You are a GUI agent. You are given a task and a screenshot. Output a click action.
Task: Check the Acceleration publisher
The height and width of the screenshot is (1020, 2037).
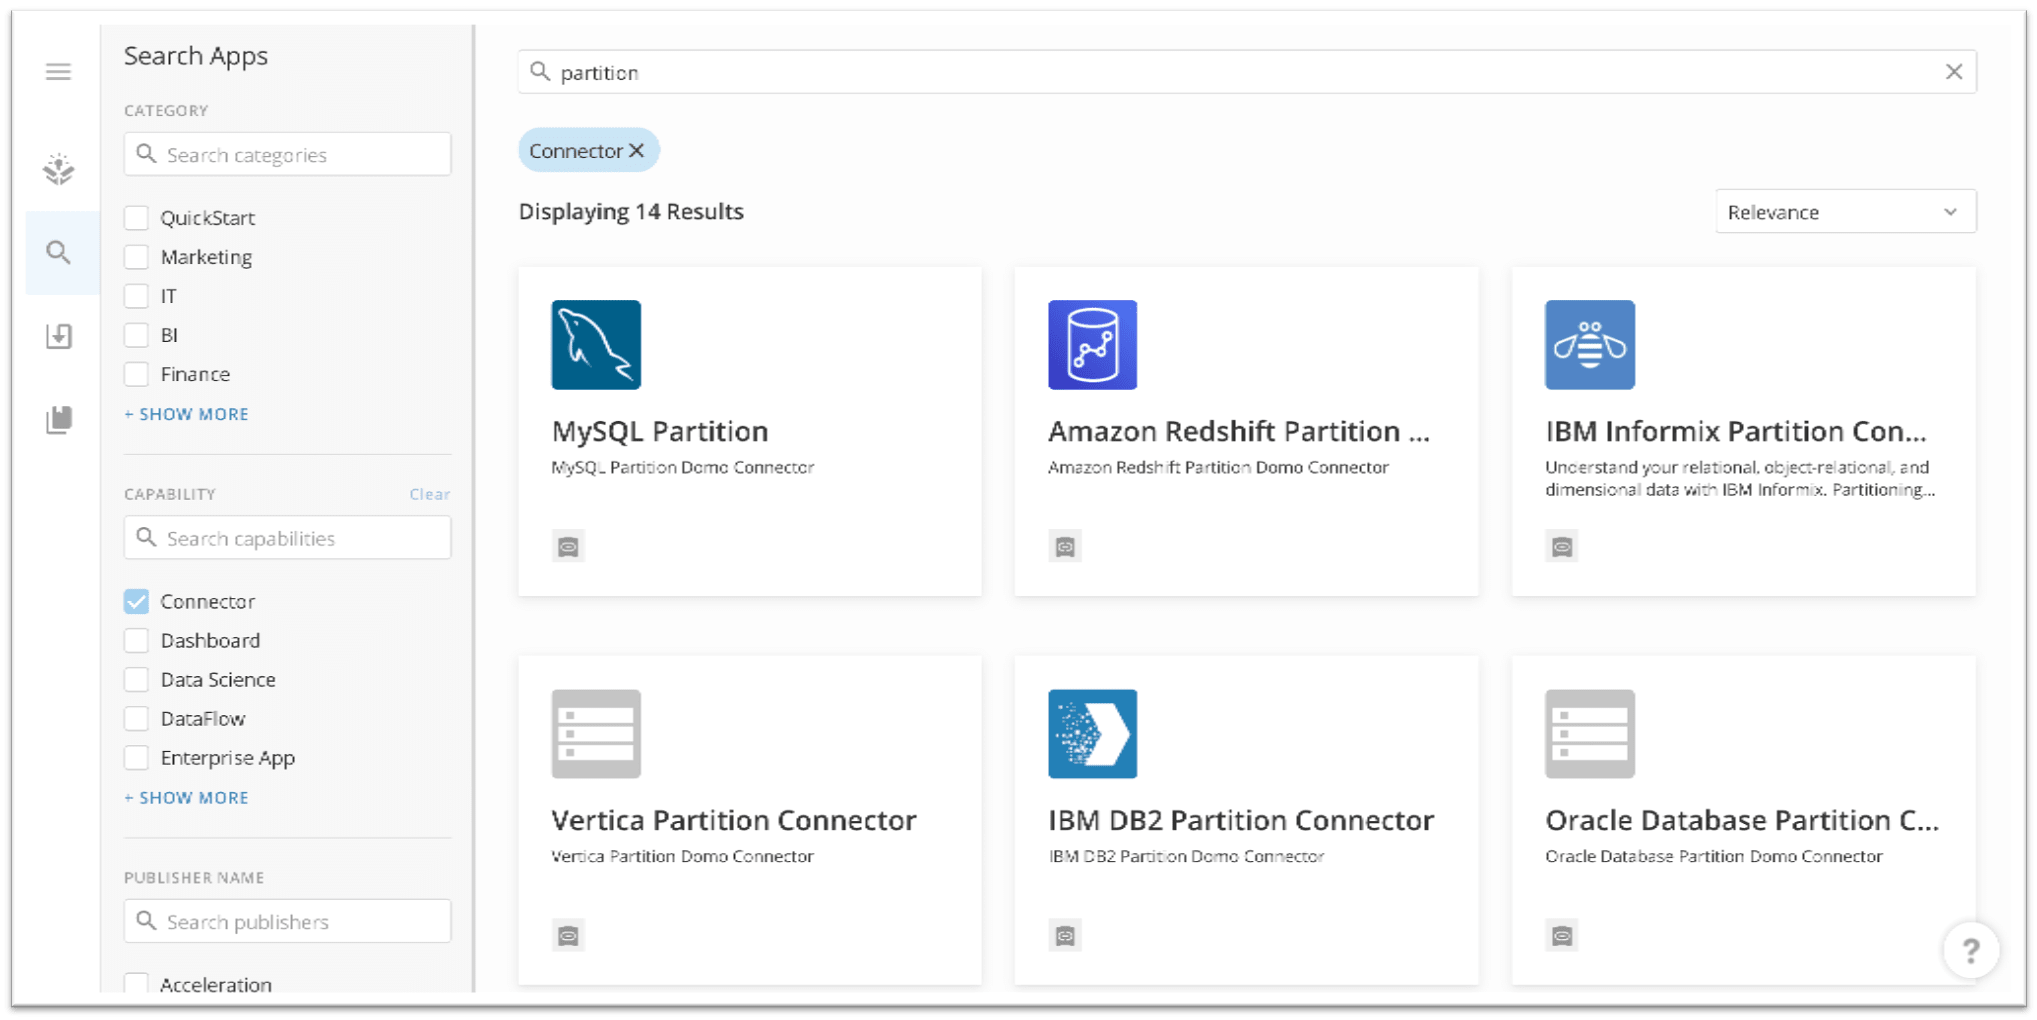coord(136,983)
